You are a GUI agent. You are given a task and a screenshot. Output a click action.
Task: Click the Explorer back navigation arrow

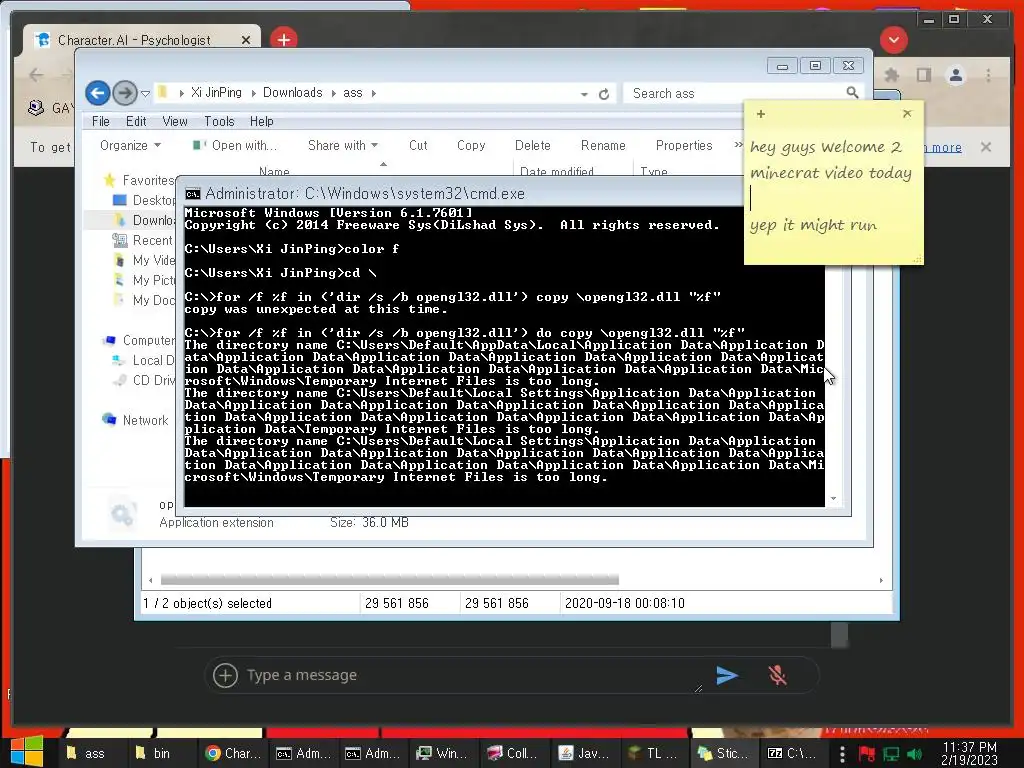98,93
